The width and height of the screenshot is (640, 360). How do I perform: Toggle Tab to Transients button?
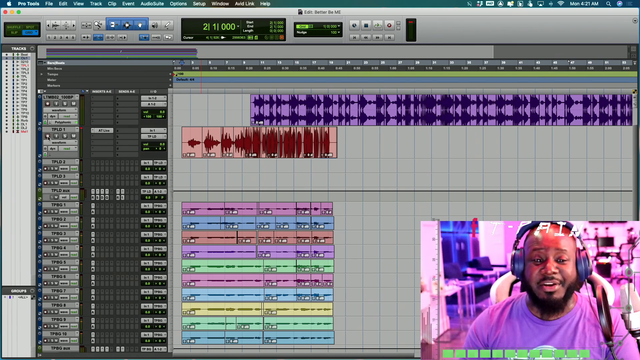click(86, 37)
